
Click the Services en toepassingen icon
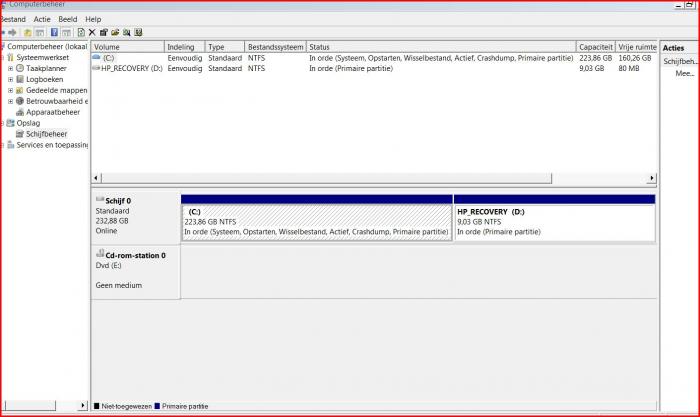pos(10,145)
